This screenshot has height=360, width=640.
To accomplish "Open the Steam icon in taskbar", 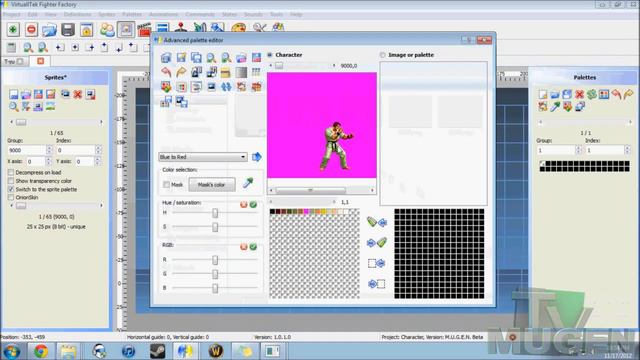I will tap(158, 351).
